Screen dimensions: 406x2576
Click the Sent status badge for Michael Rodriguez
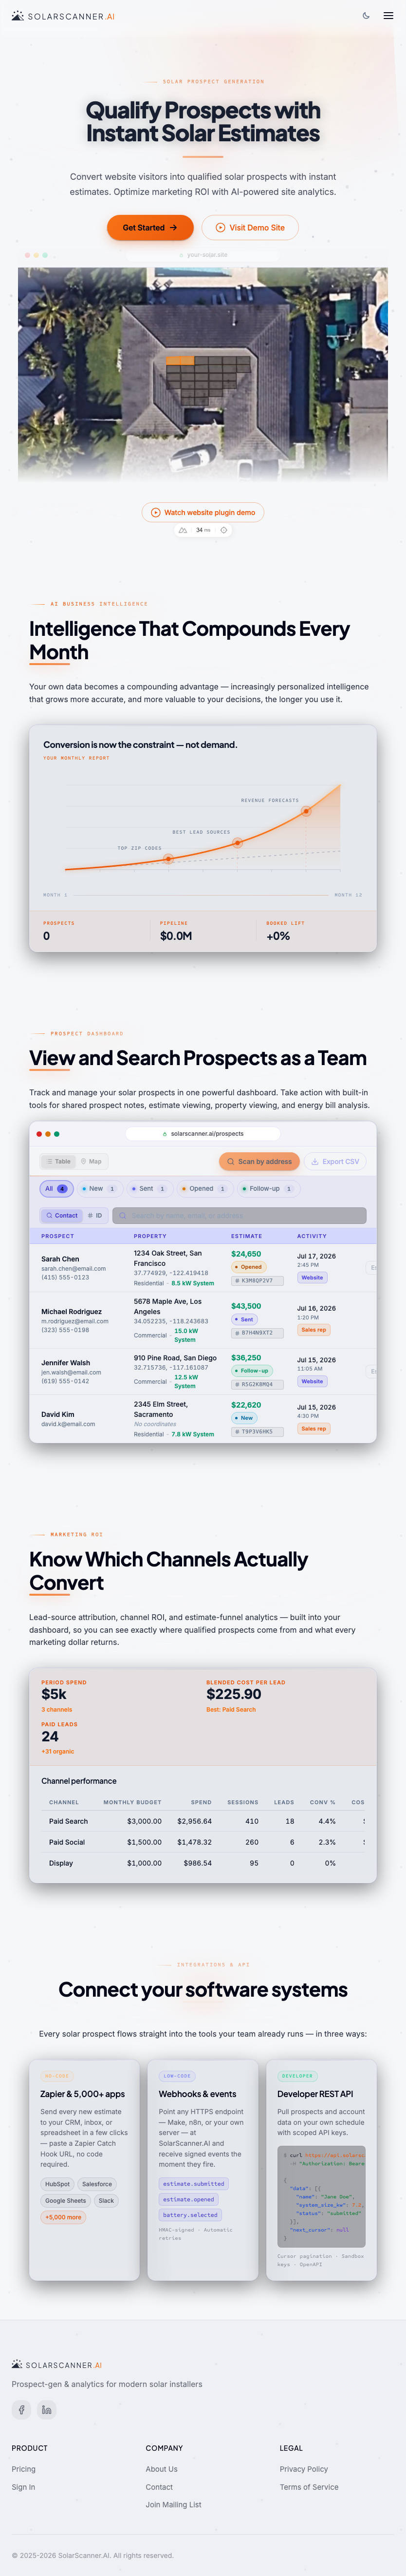[244, 1319]
